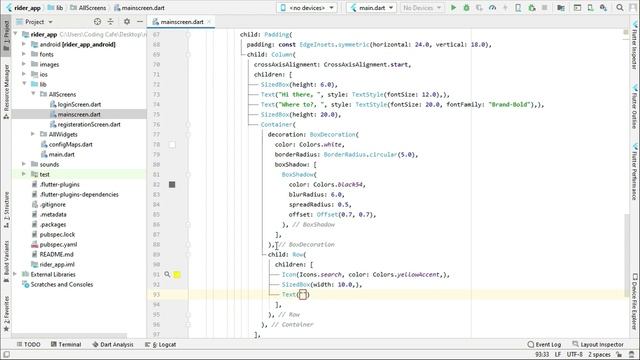Collapse the rider_app root node
The height and width of the screenshot is (360, 640).
(16, 34)
